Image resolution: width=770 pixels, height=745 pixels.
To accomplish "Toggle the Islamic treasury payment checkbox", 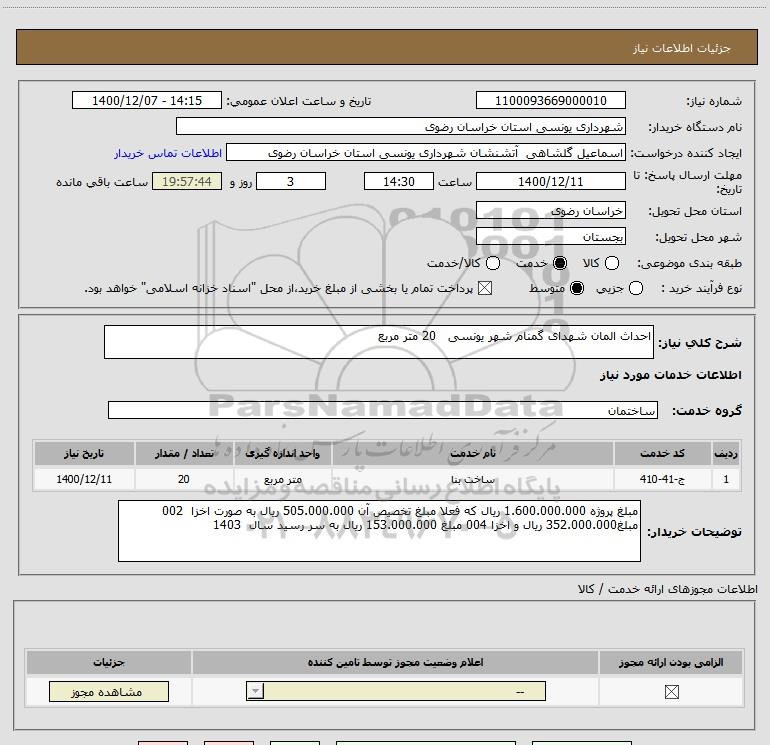I will [x=485, y=288].
